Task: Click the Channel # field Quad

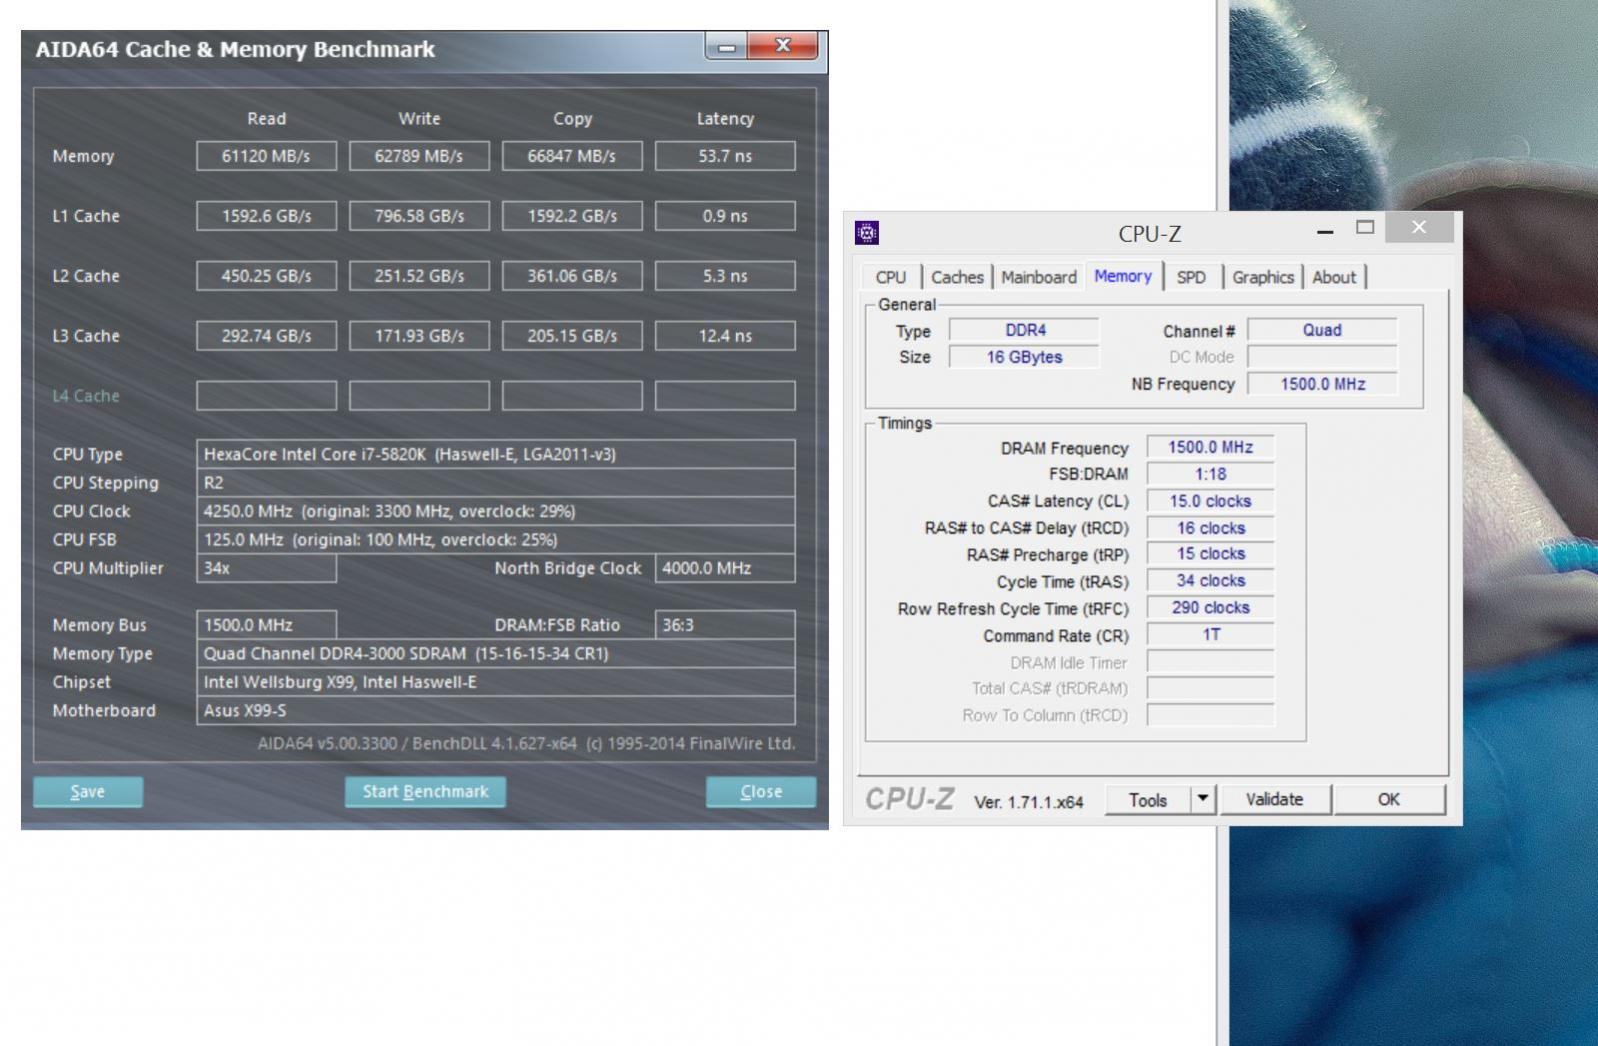Action: [x=1322, y=330]
